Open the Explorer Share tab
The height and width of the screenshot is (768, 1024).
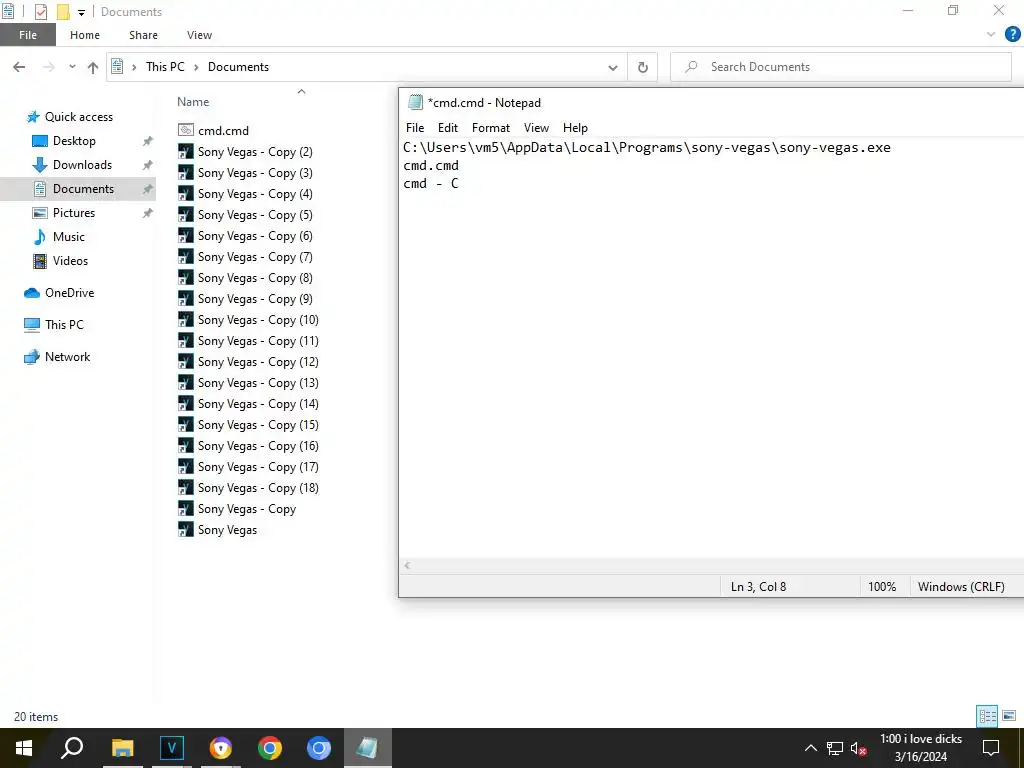tap(143, 35)
